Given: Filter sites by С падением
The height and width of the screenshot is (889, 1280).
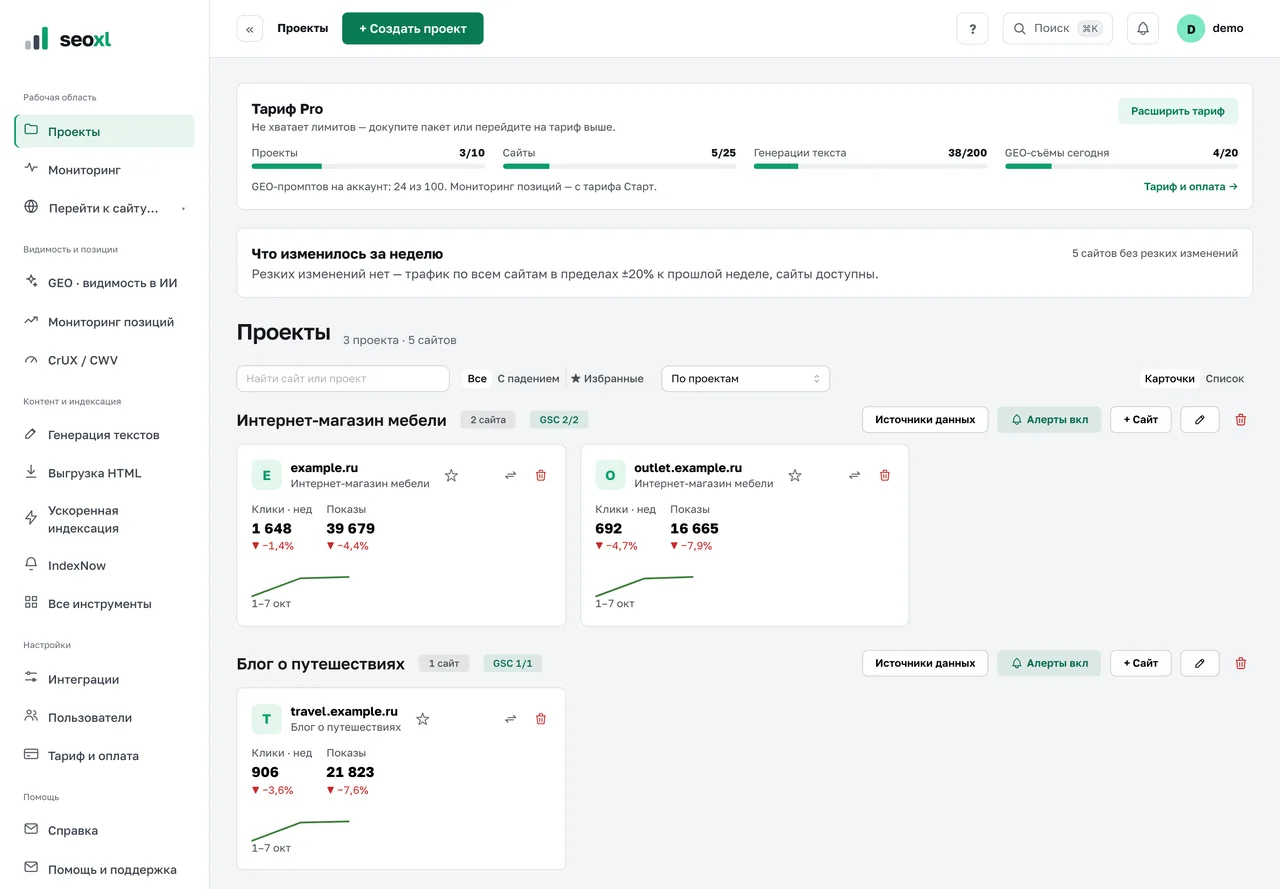Looking at the screenshot, I should (x=529, y=379).
